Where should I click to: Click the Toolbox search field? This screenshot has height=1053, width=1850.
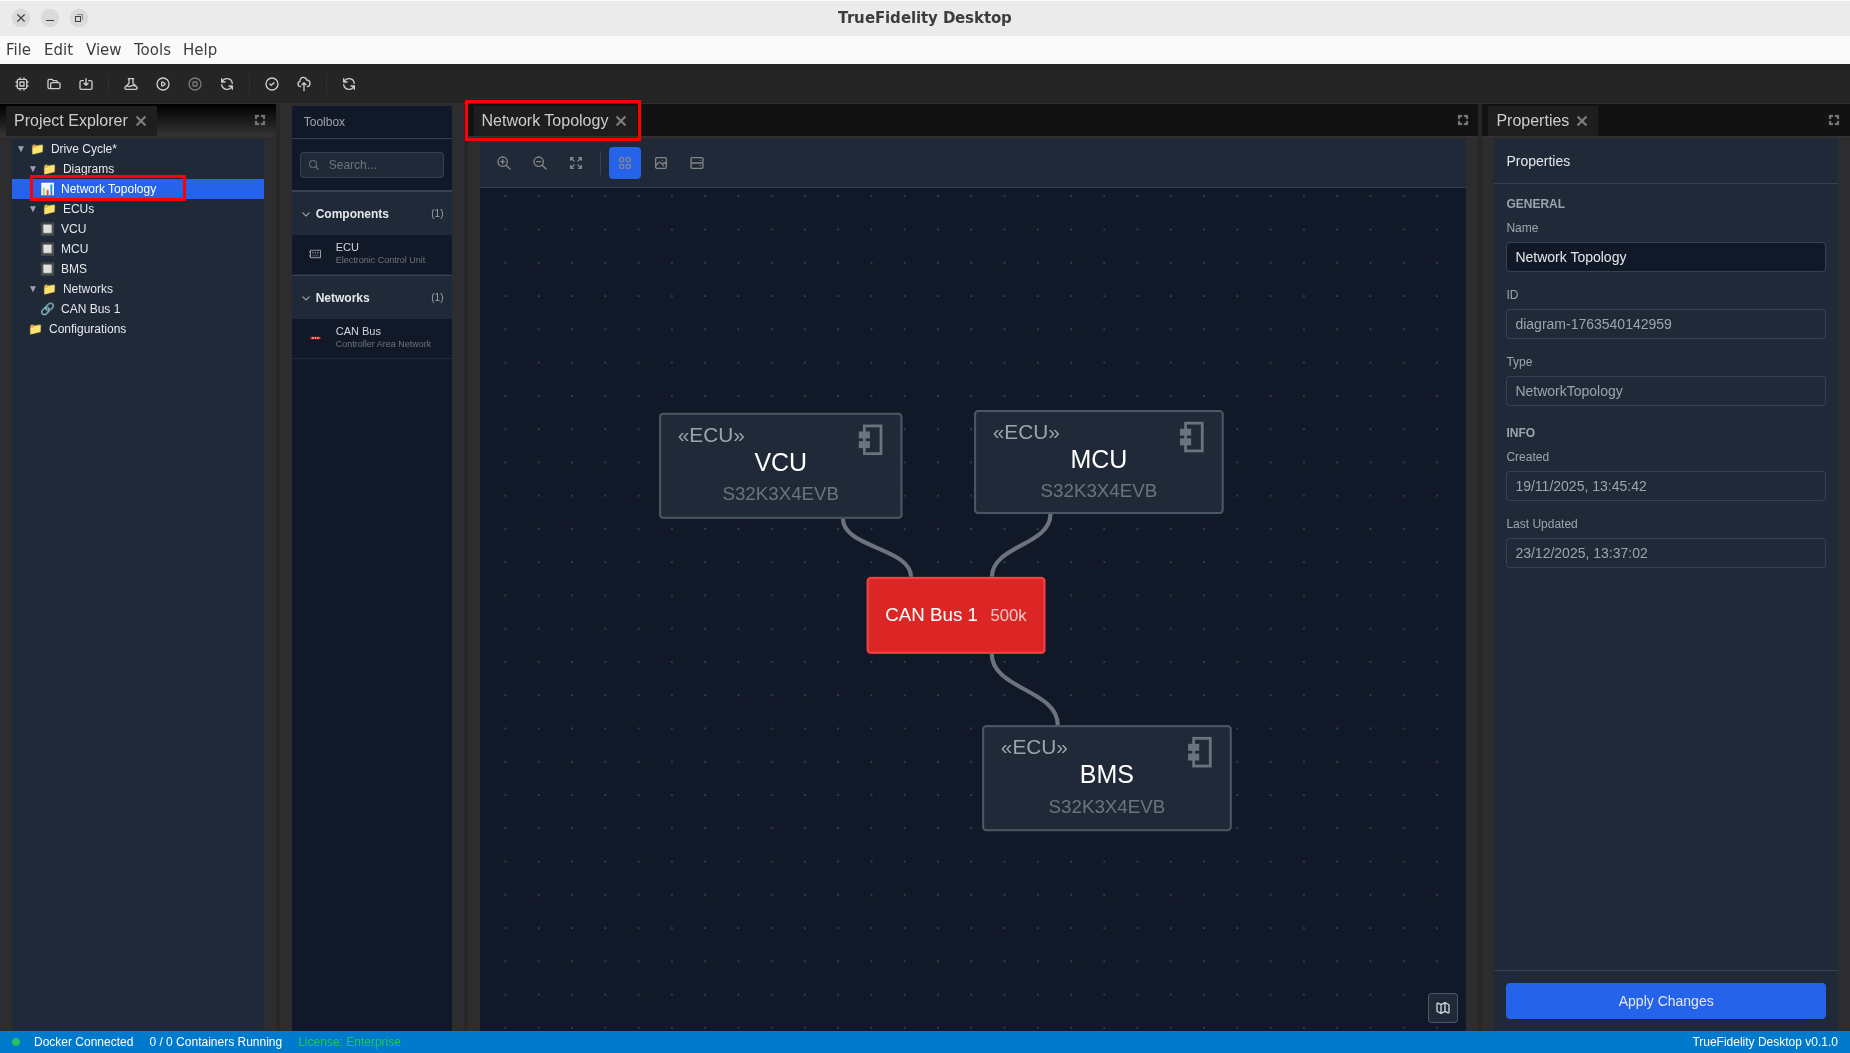(372, 165)
